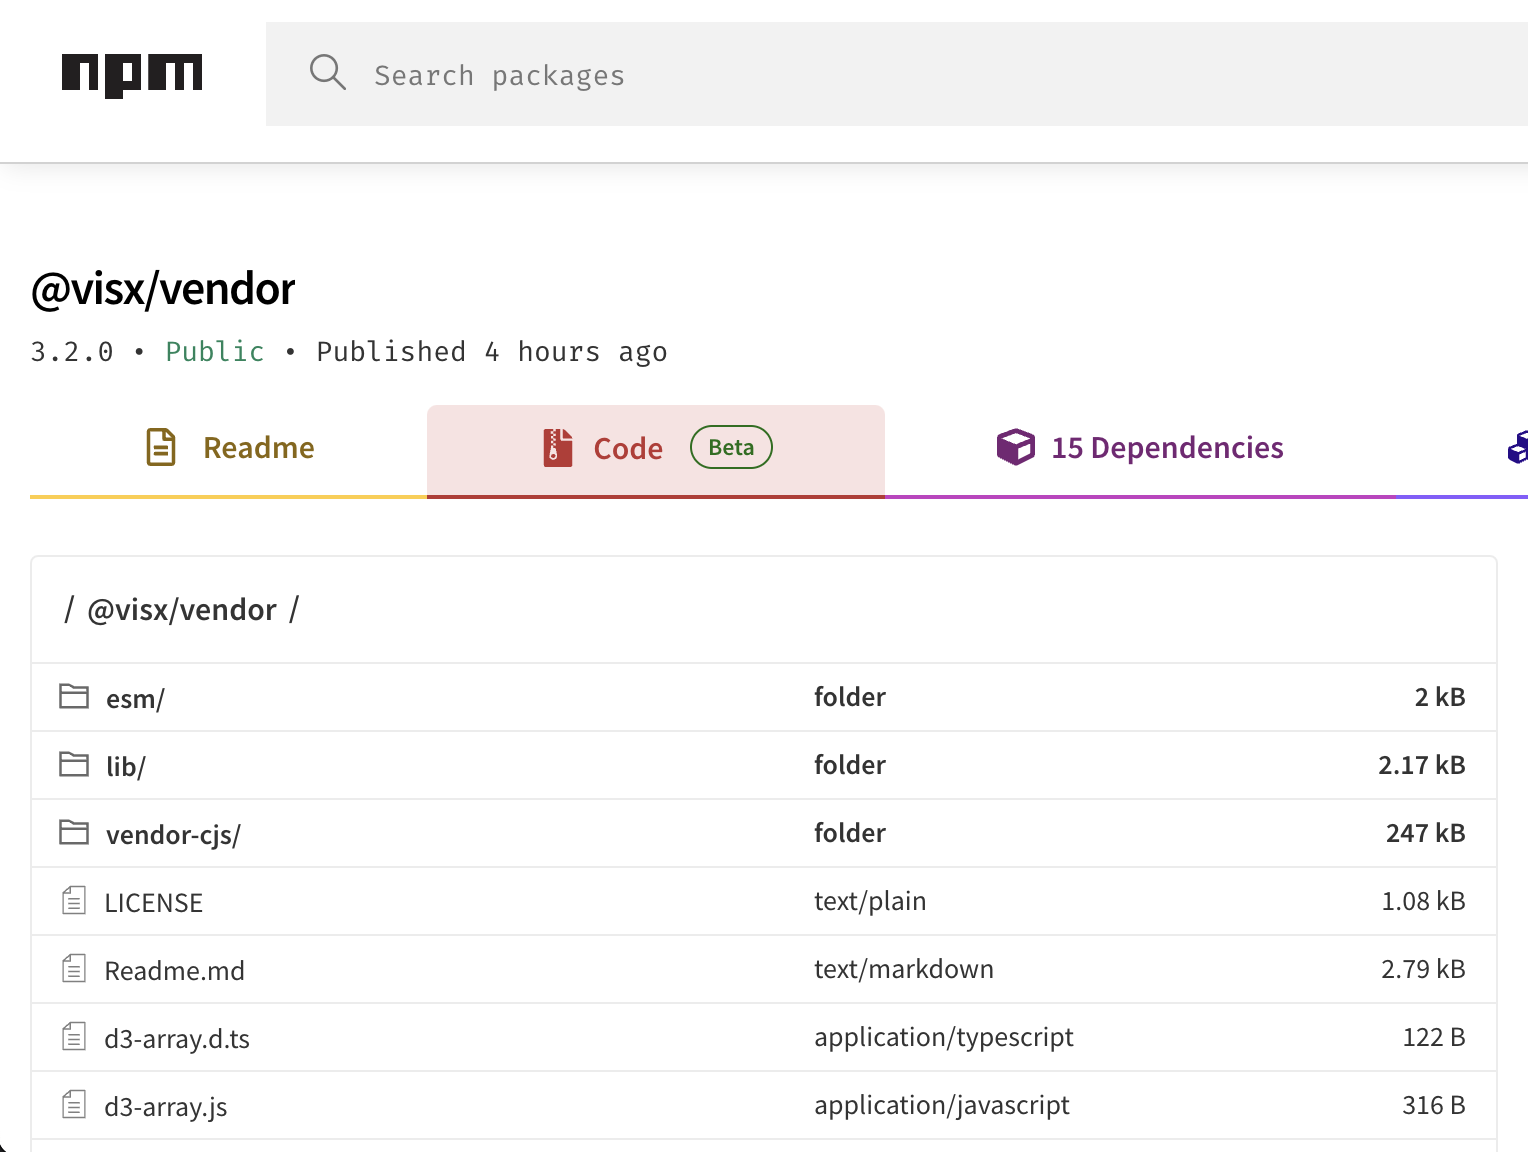Click the Readme document icon
Image resolution: width=1528 pixels, height=1152 pixels.
point(159,447)
